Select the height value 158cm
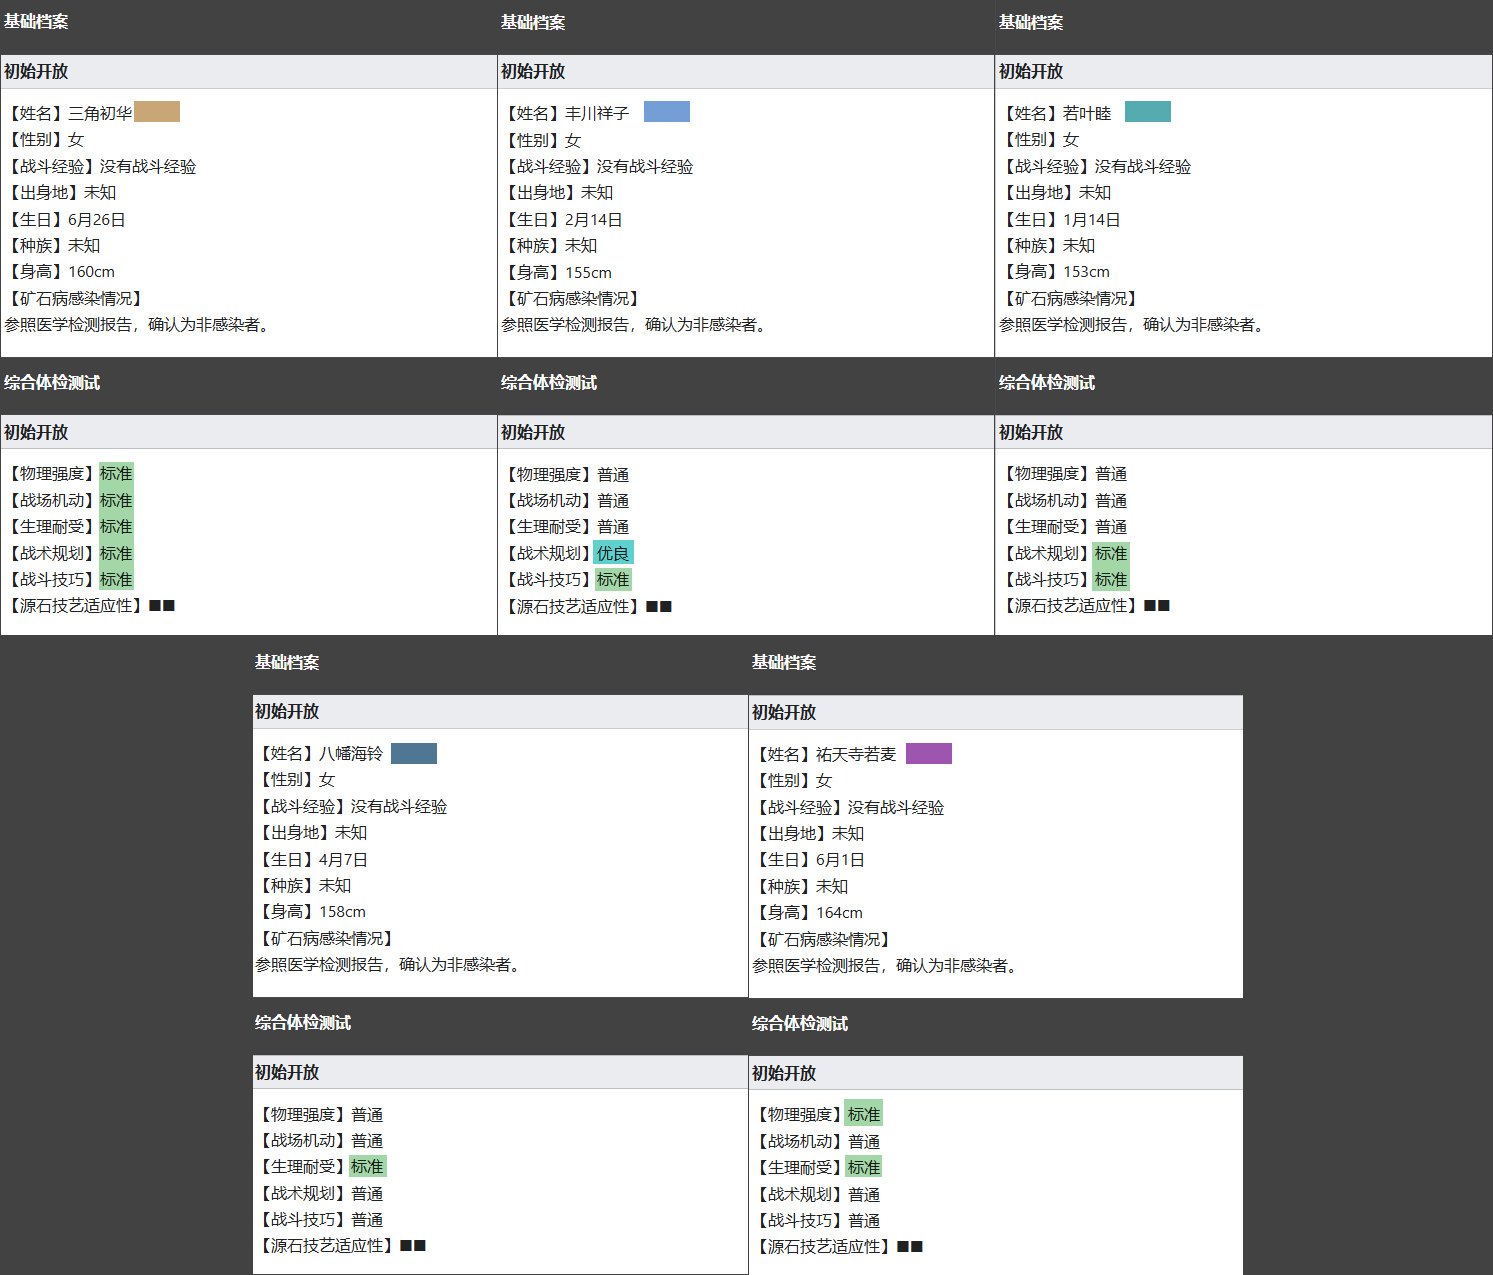Screen dimensions: 1493x1275 click(342, 912)
